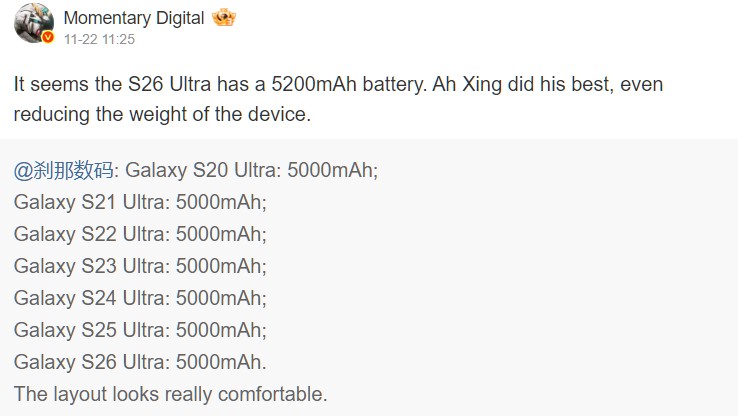Screen dimensions: 738x416
Task: Click the 'Galaxy S22 Ultra: 5000mAh' line
Action: click(141, 234)
